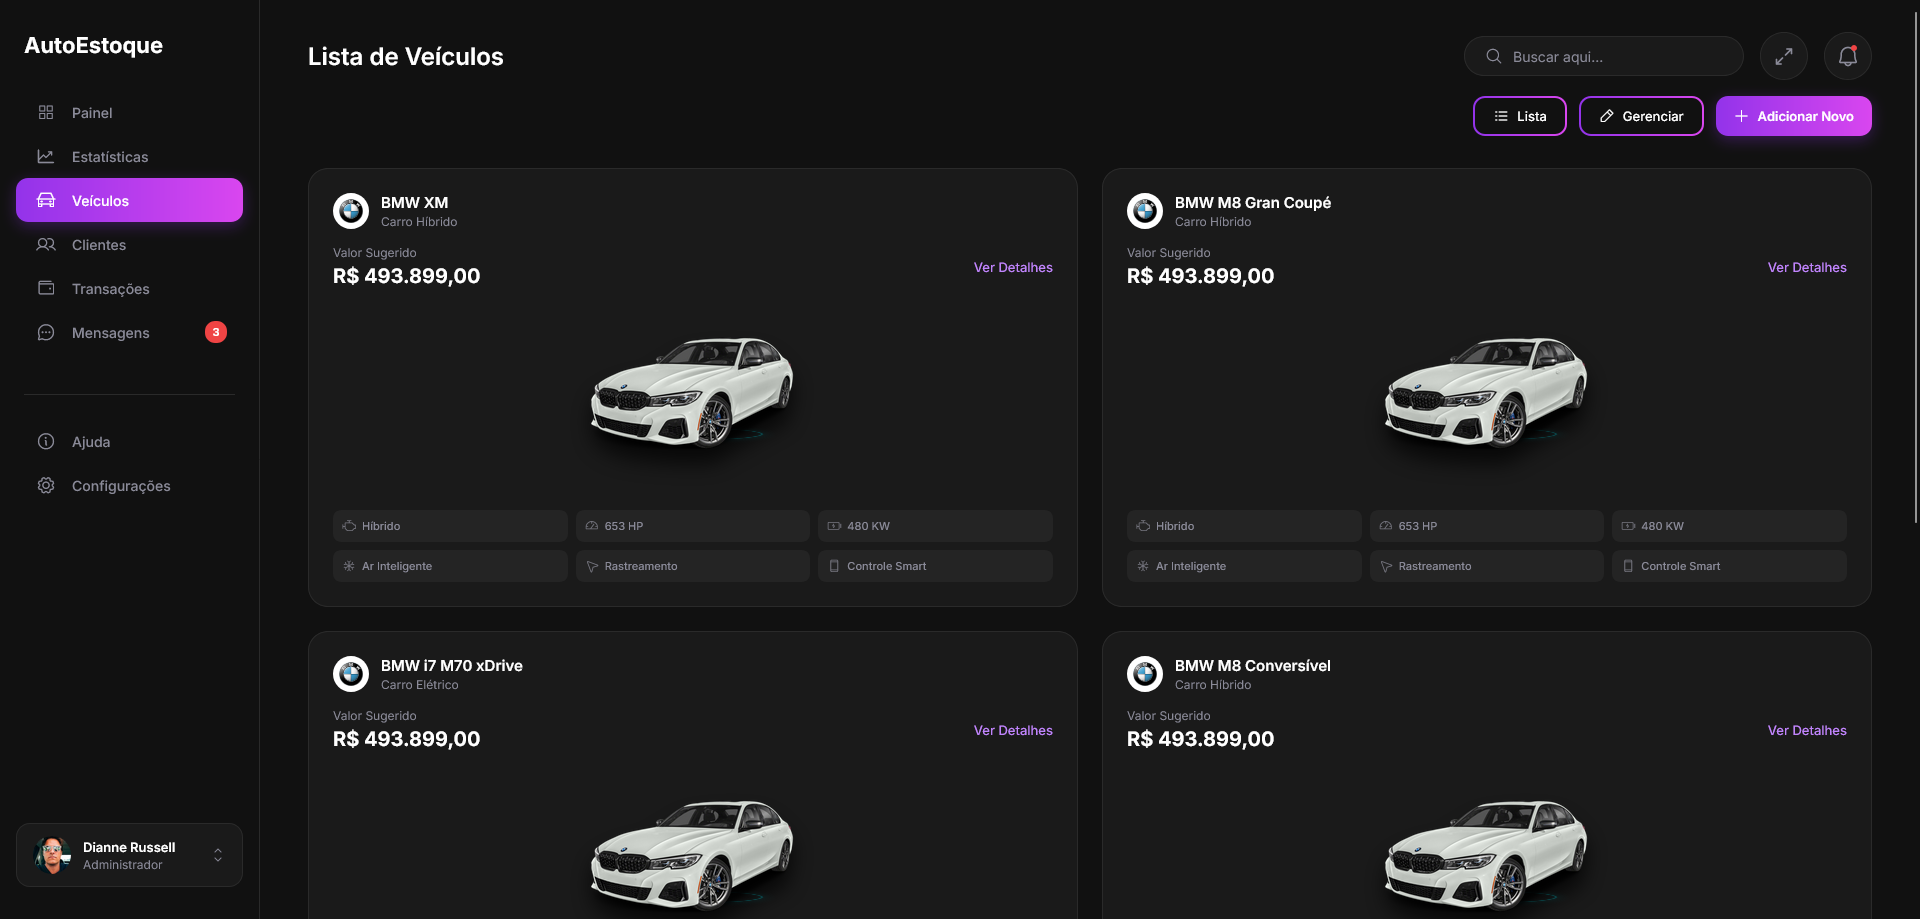Screen dimensions: 1920x919
Task: Click the fullscreen expand arrows icon
Action: [x=1784, y=56]
